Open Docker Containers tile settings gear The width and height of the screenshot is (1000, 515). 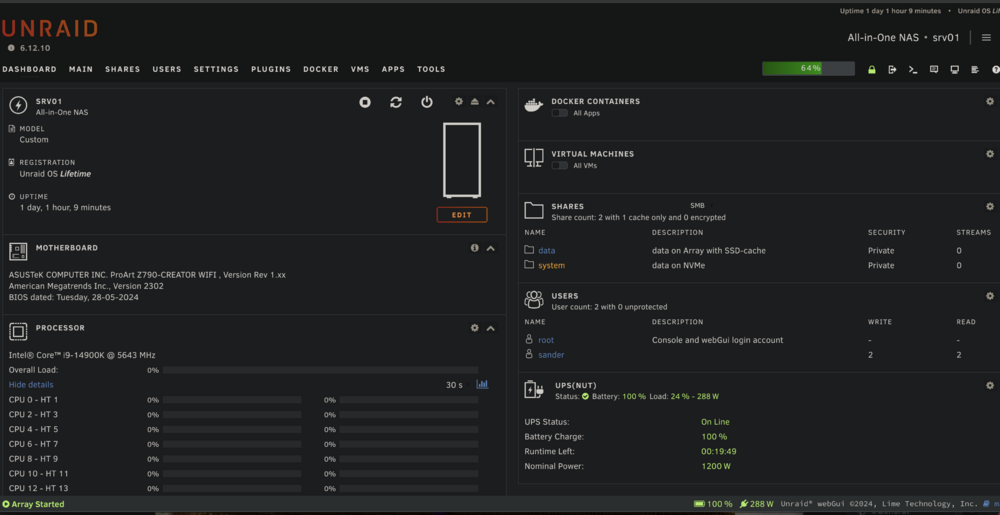click(990, 101)
